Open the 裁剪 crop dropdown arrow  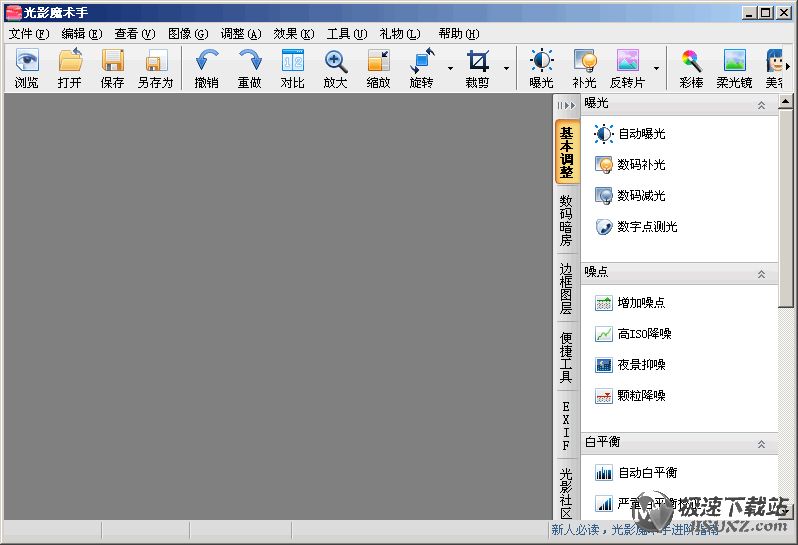[x=506, y=69]
